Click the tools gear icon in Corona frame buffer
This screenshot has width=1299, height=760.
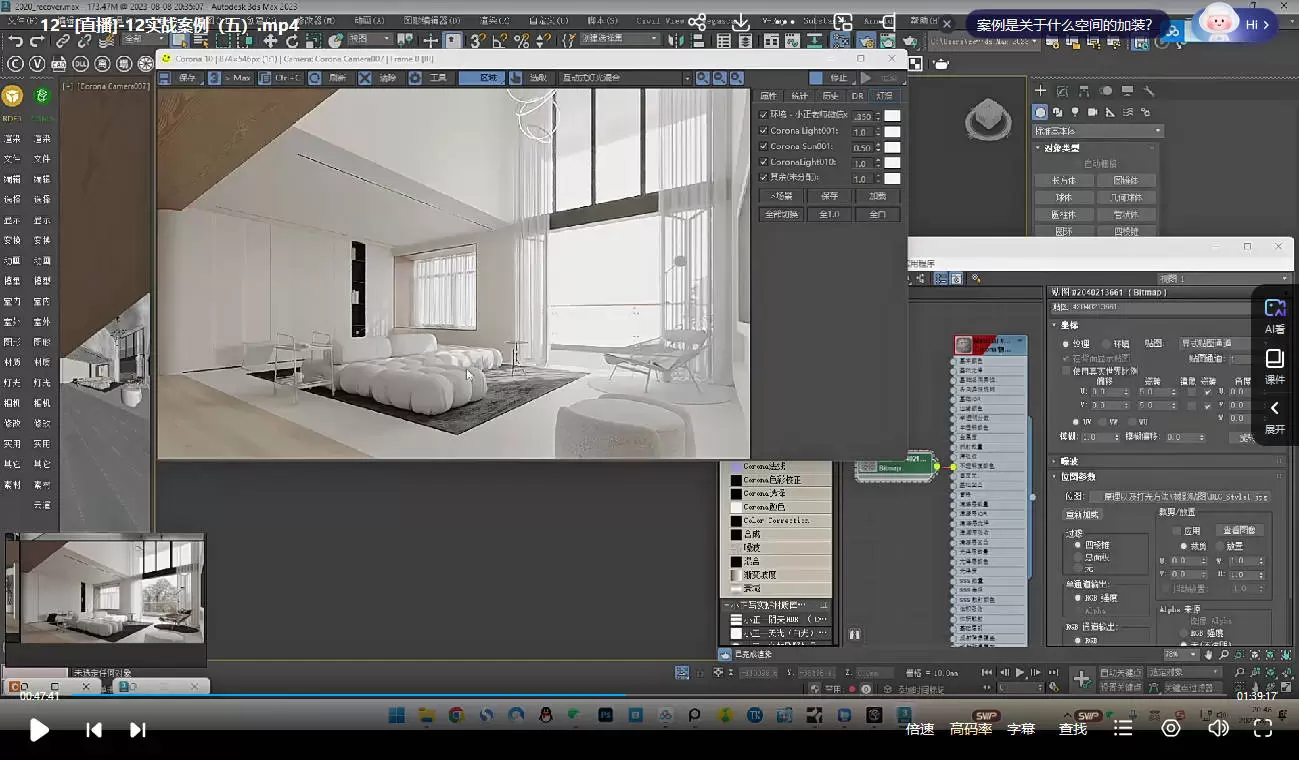(414, 78)
